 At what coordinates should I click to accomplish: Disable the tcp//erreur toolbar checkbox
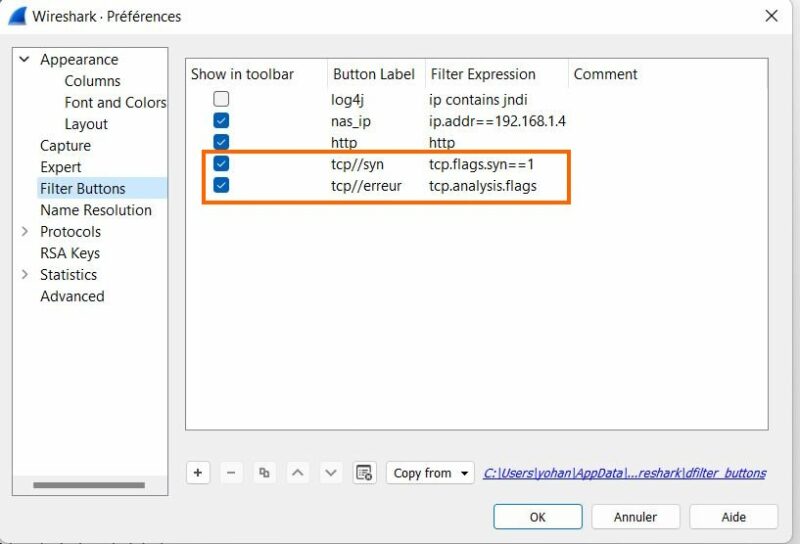[221, 185]
